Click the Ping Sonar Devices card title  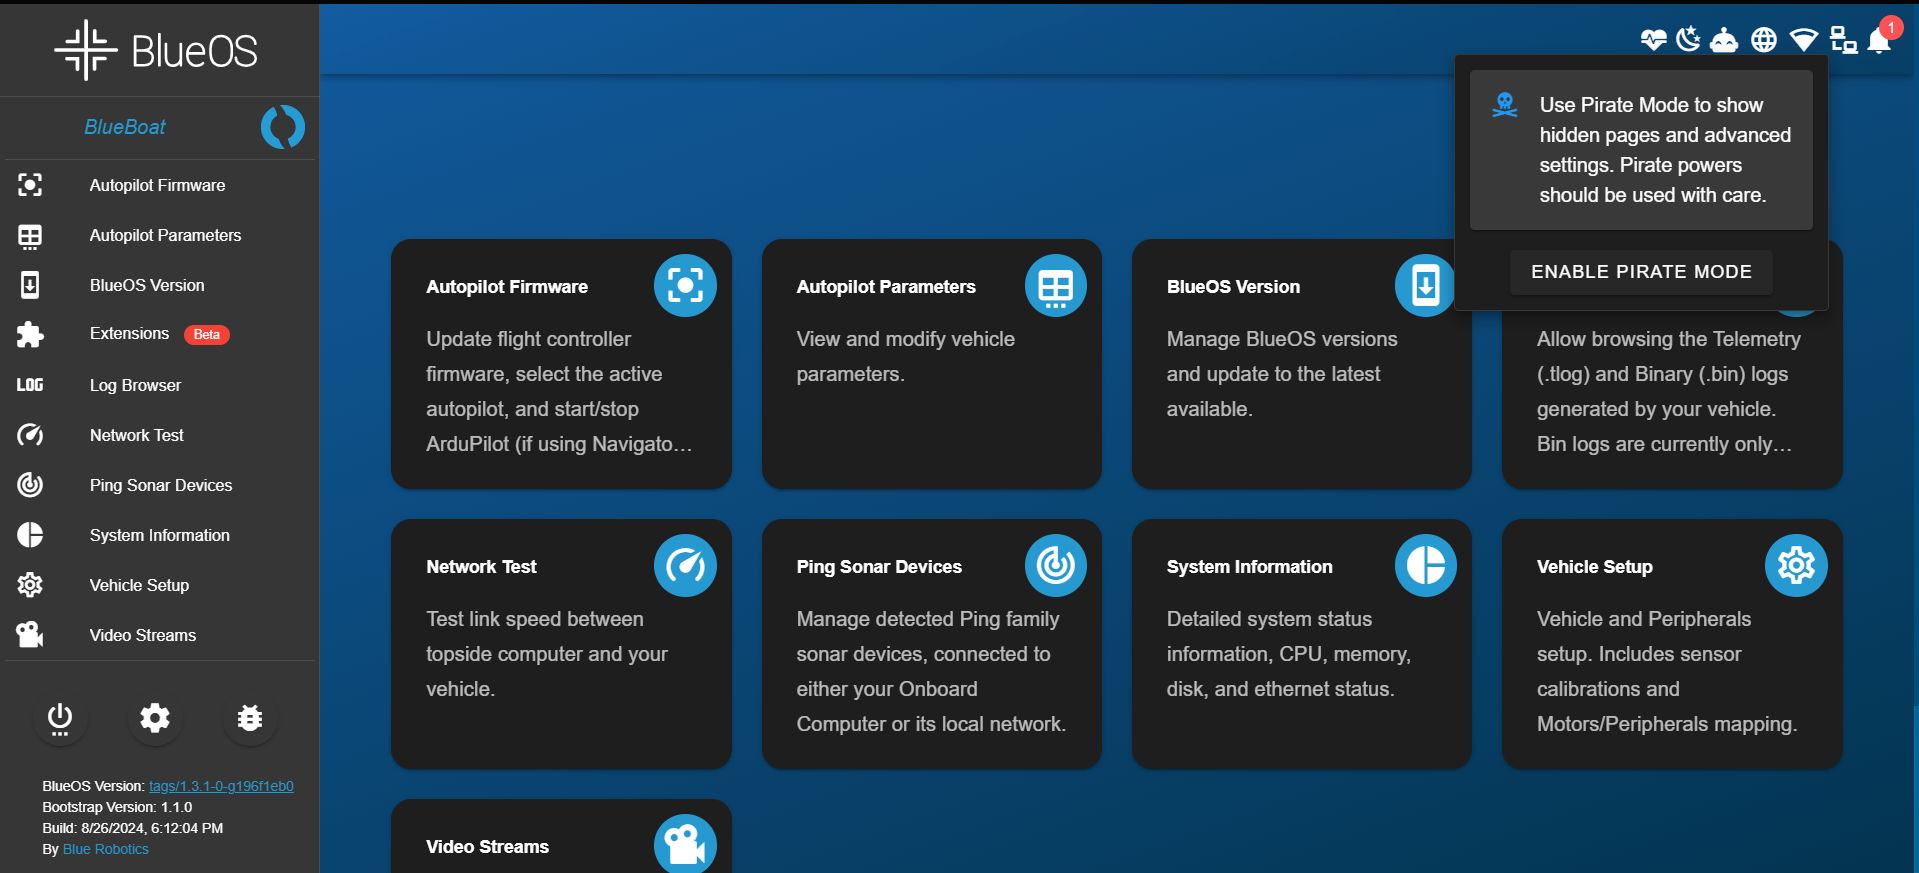[879, 567]
